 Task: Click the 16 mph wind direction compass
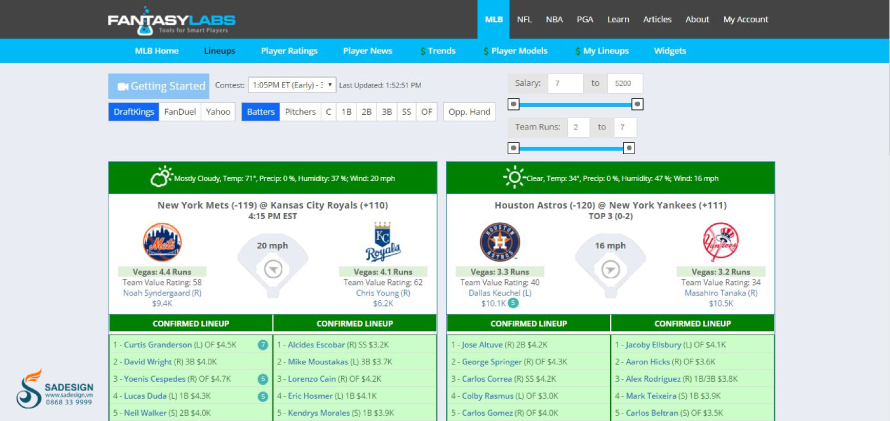pos(610,268)
